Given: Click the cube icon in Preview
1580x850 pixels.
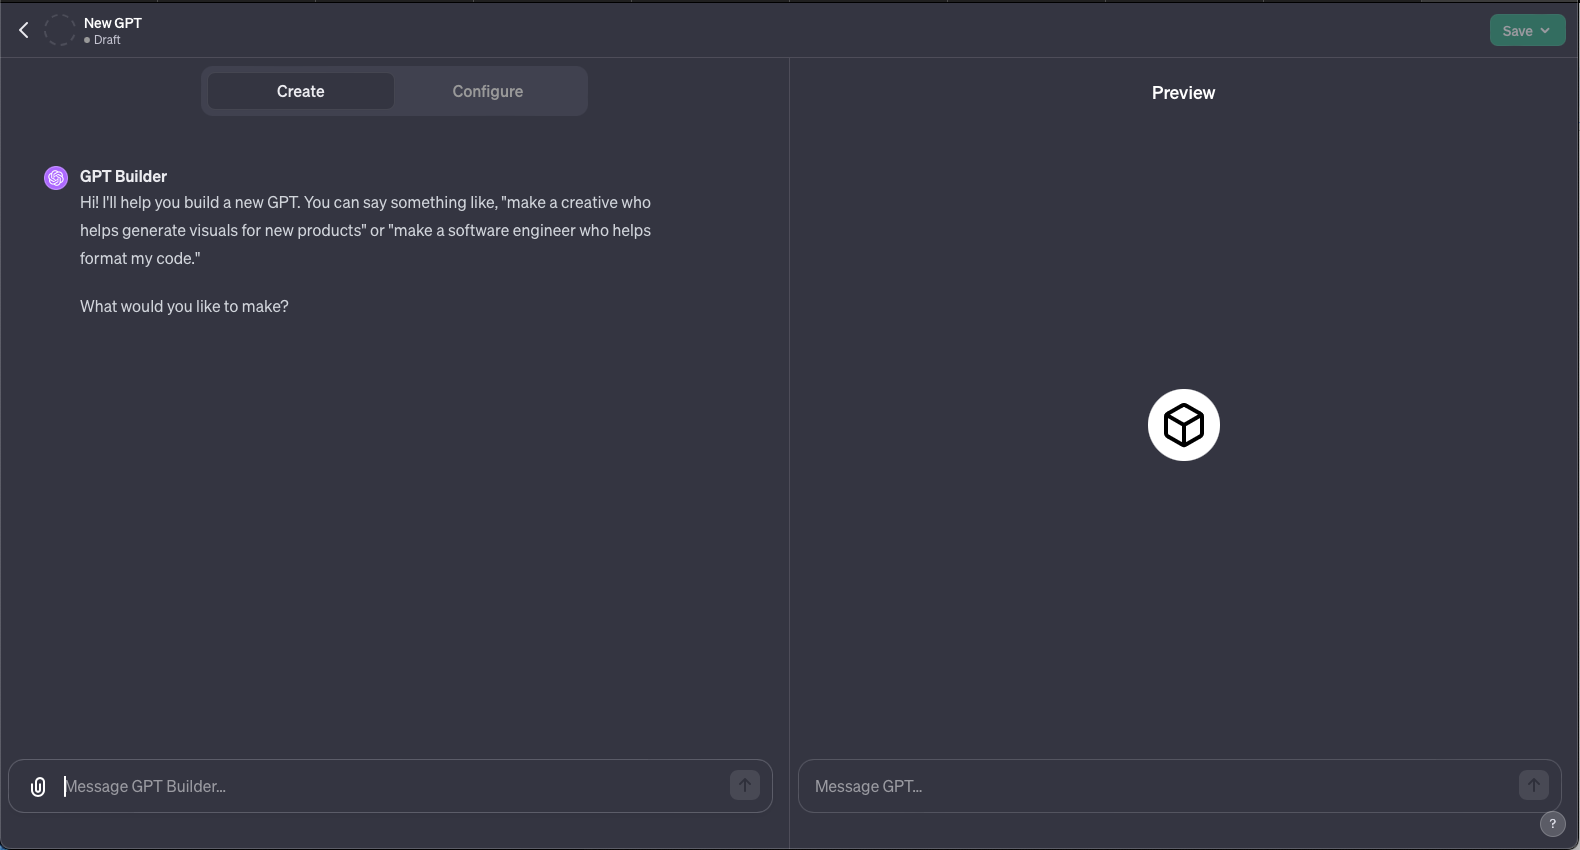Looking at the screenshot, I should pyautogui.click(x=1184, y=425).
